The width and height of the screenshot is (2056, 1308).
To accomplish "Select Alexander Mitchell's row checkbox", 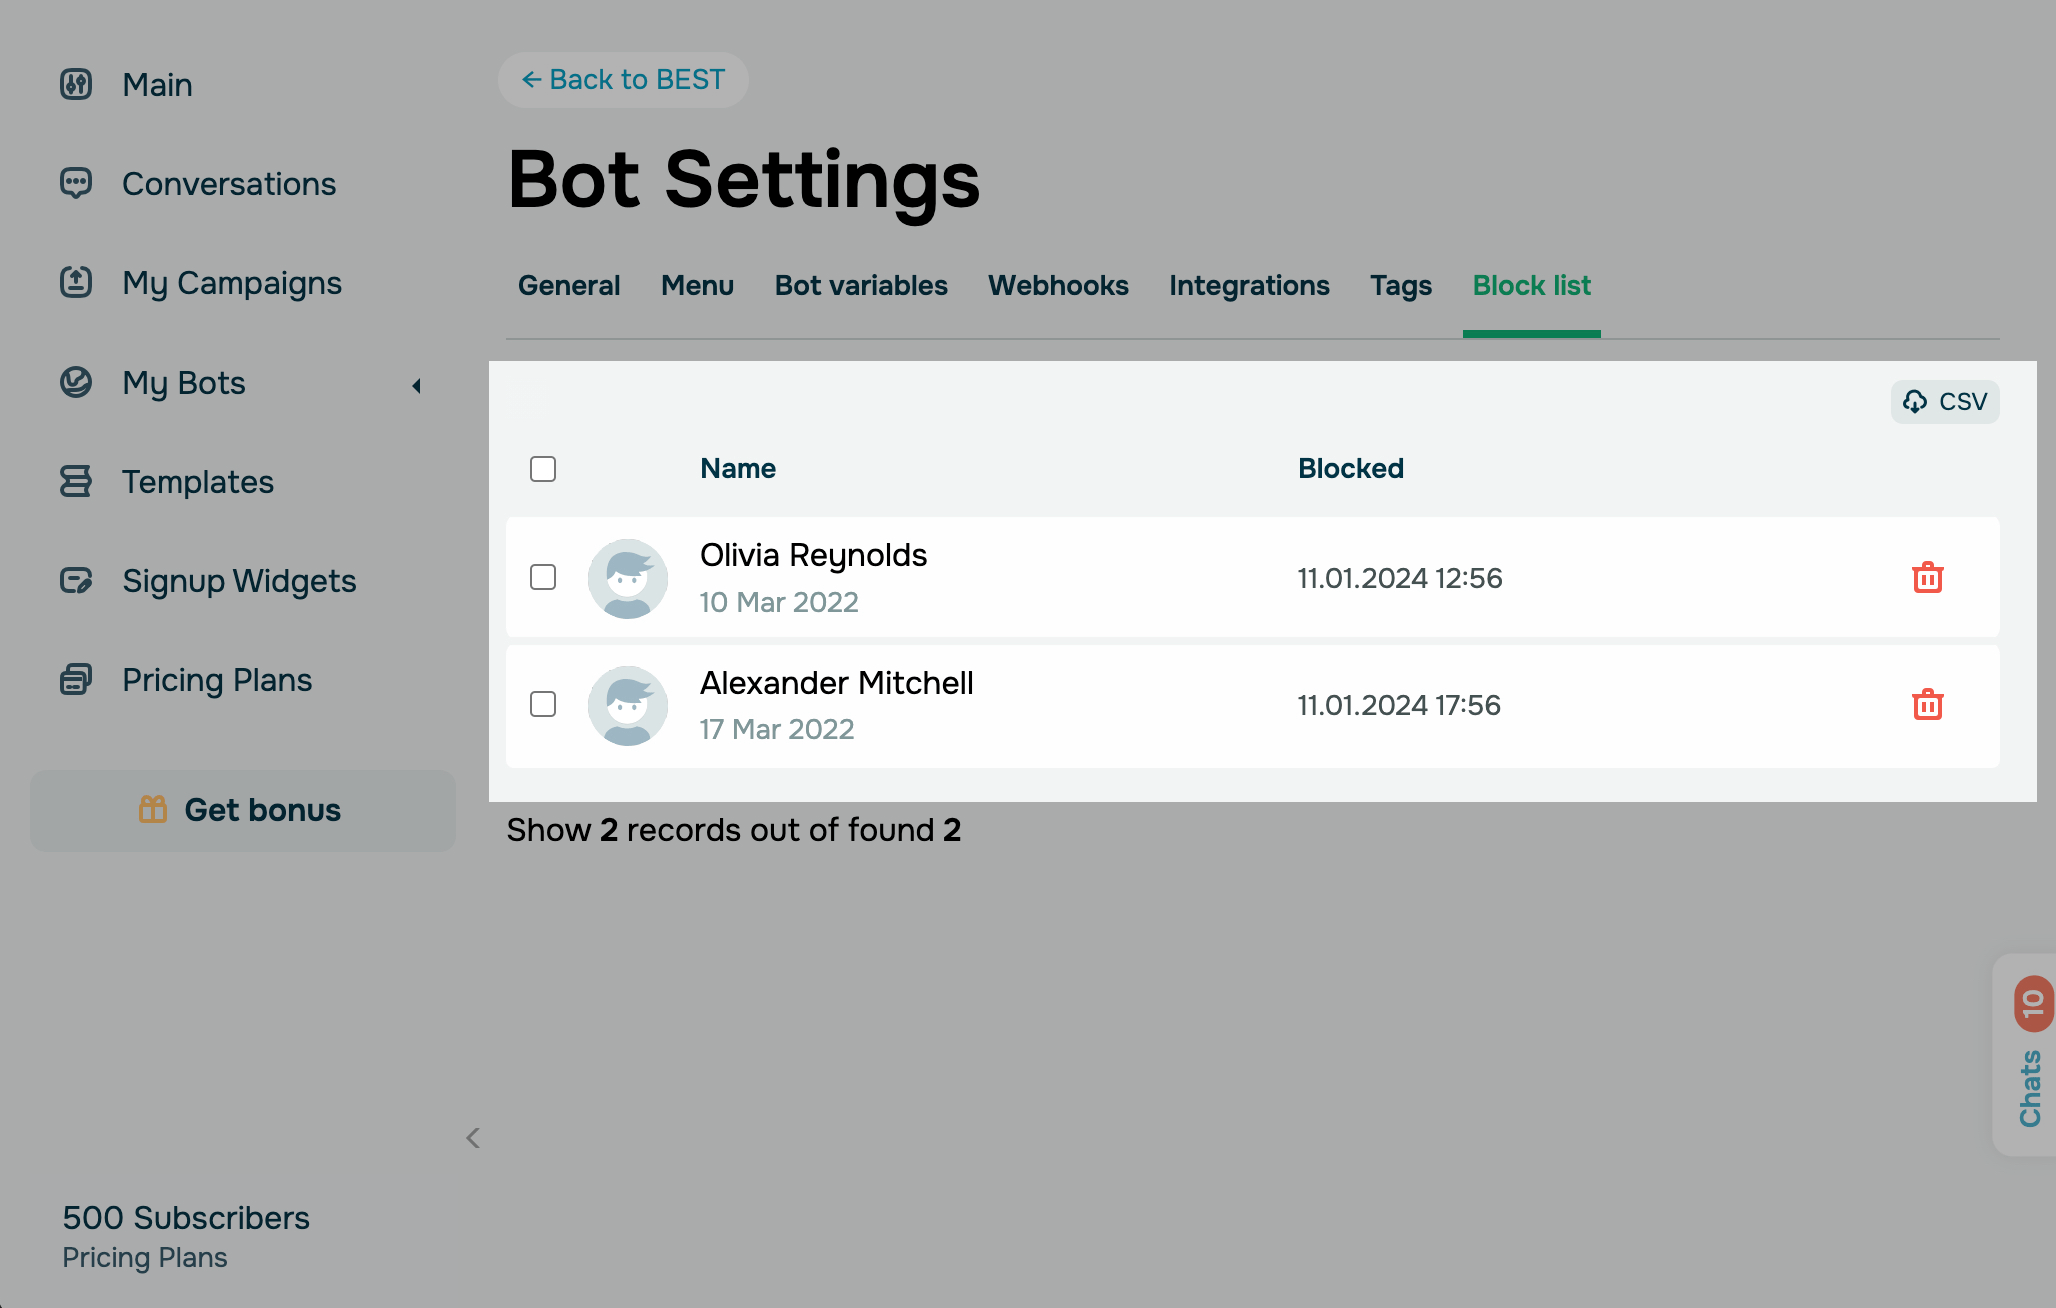I will tap(543, 704).
